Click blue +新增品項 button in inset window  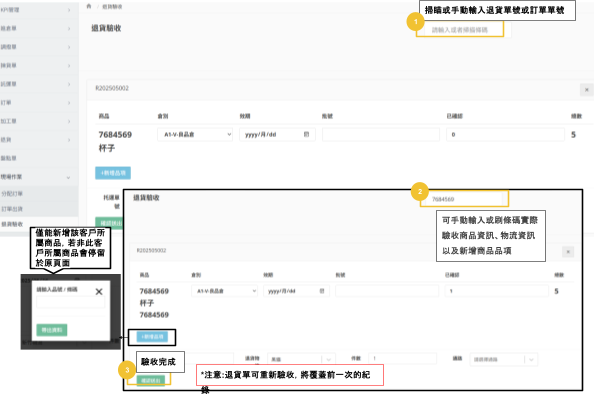(x=152, y=337)
